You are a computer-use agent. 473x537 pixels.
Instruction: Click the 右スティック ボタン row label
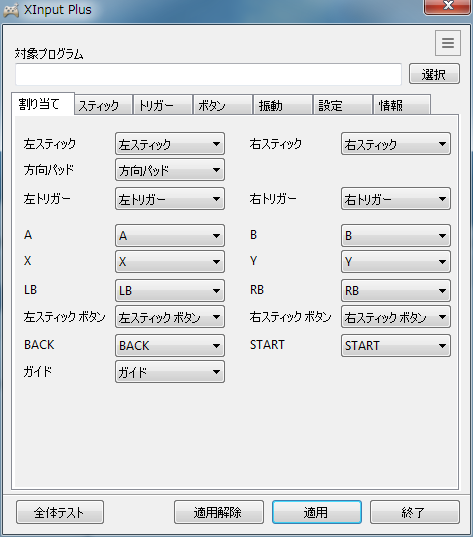coord(290,317)
